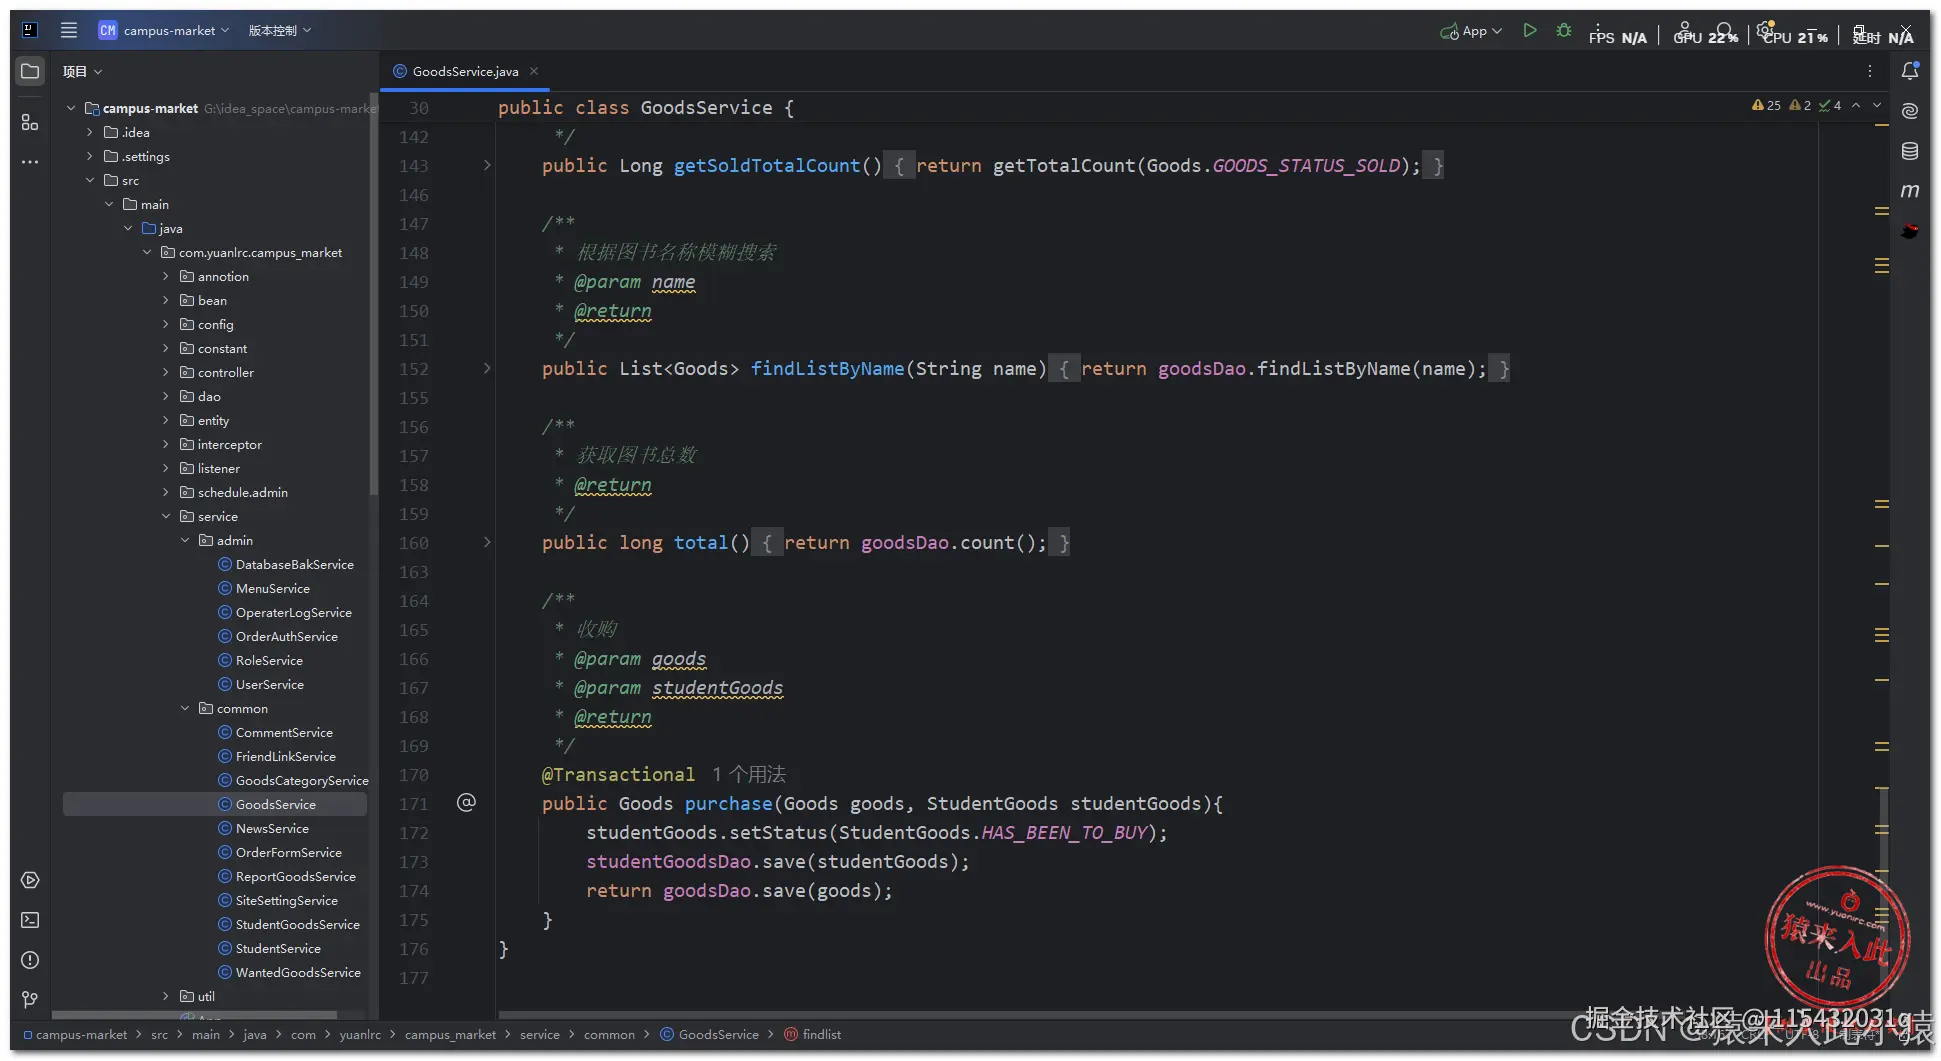
Task: Open the Structure tool window icon
Action: coord(30,122)
